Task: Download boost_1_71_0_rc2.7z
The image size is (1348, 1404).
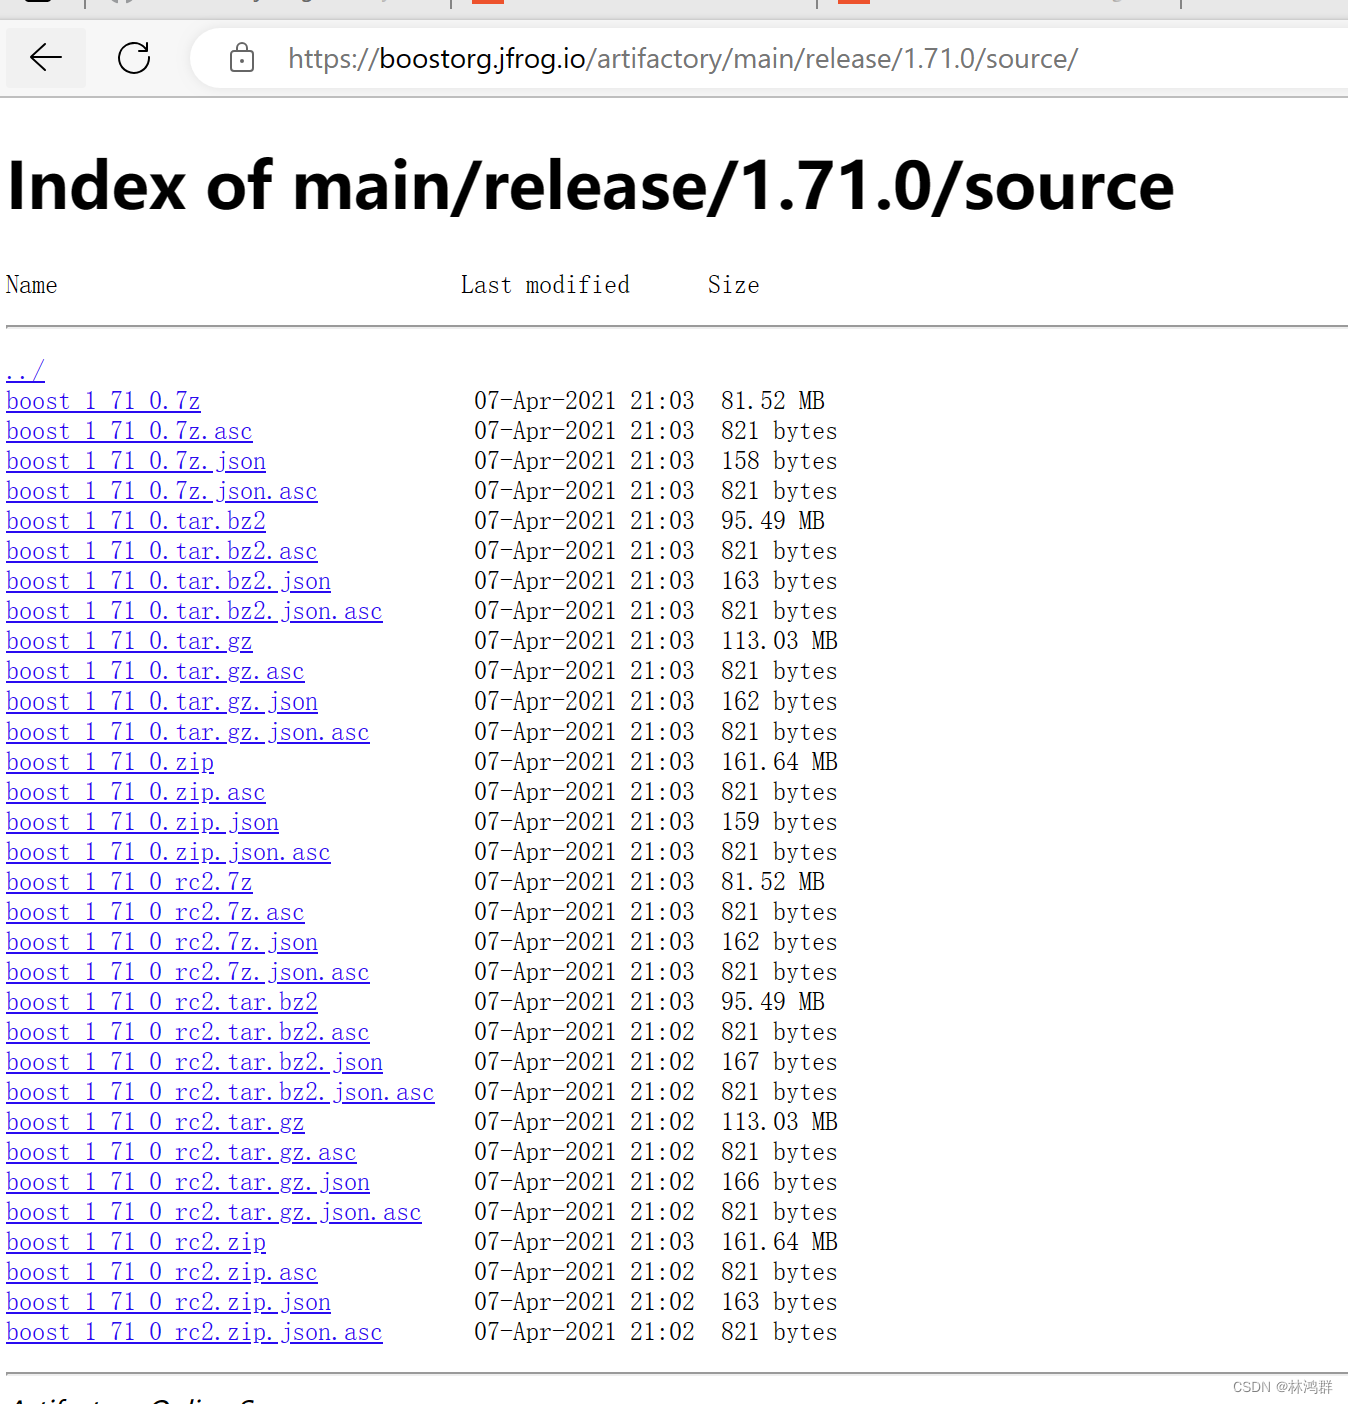Action: pyautogui.click(x=129, y=882)
